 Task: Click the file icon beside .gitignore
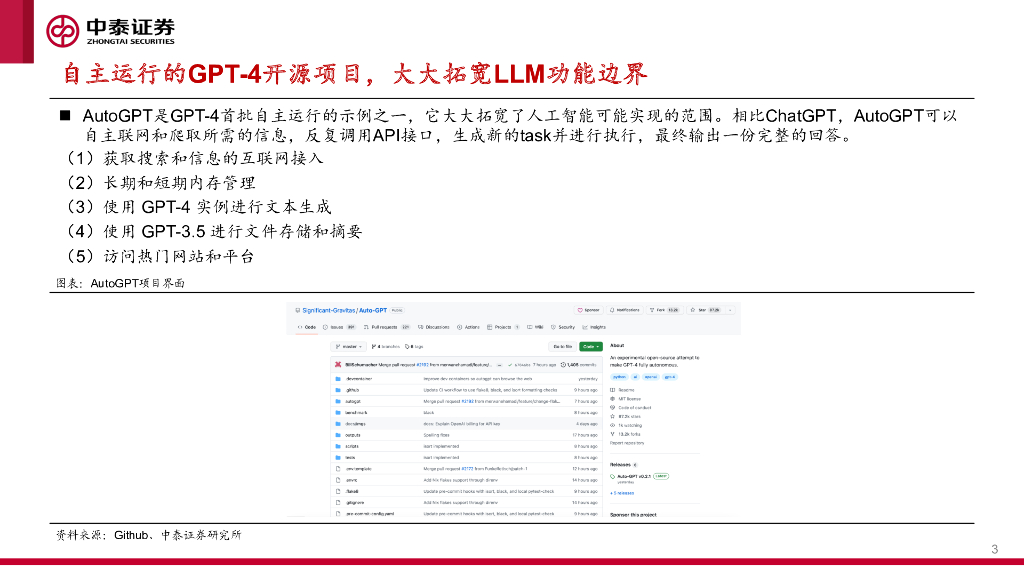pyautogui.click(x=338, y=502)
